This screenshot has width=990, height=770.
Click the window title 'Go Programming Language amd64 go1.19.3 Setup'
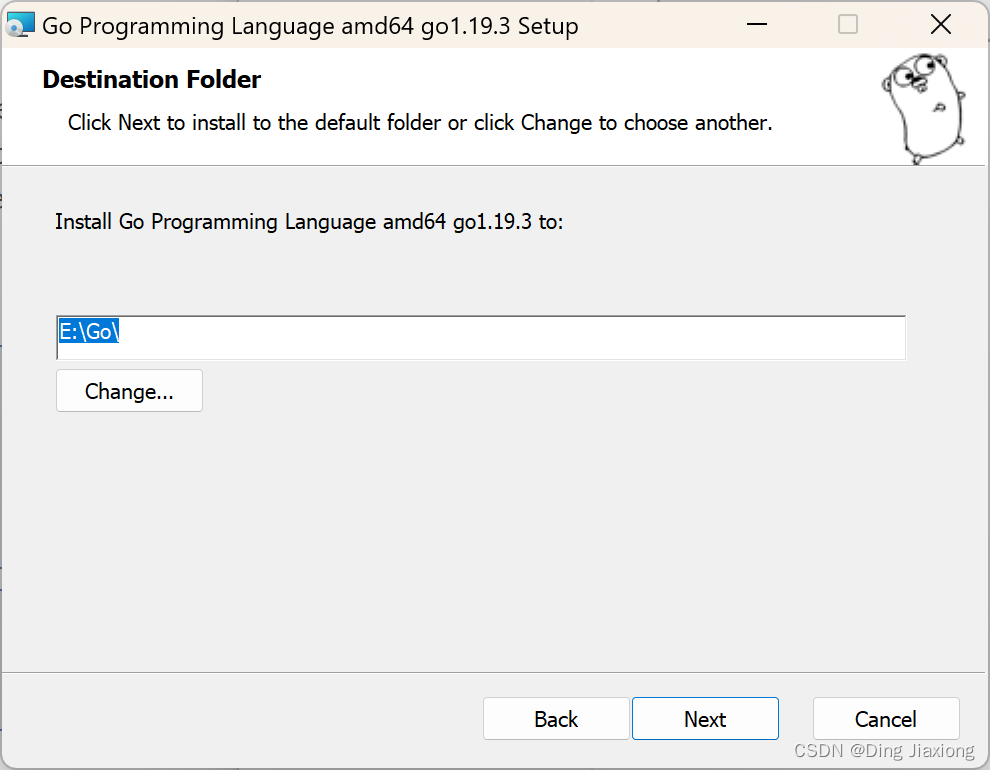310,27
